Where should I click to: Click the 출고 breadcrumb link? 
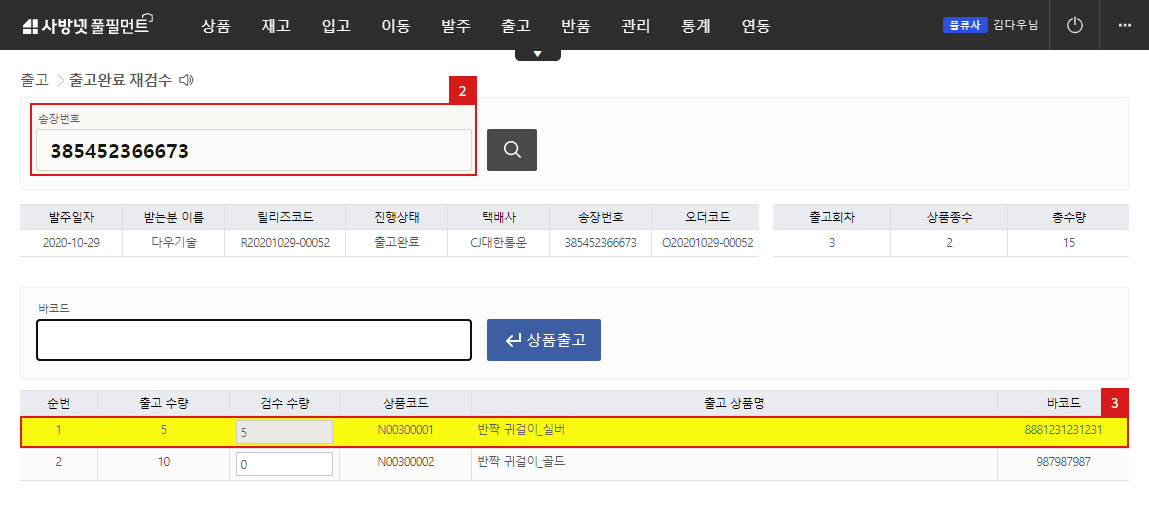34,80
